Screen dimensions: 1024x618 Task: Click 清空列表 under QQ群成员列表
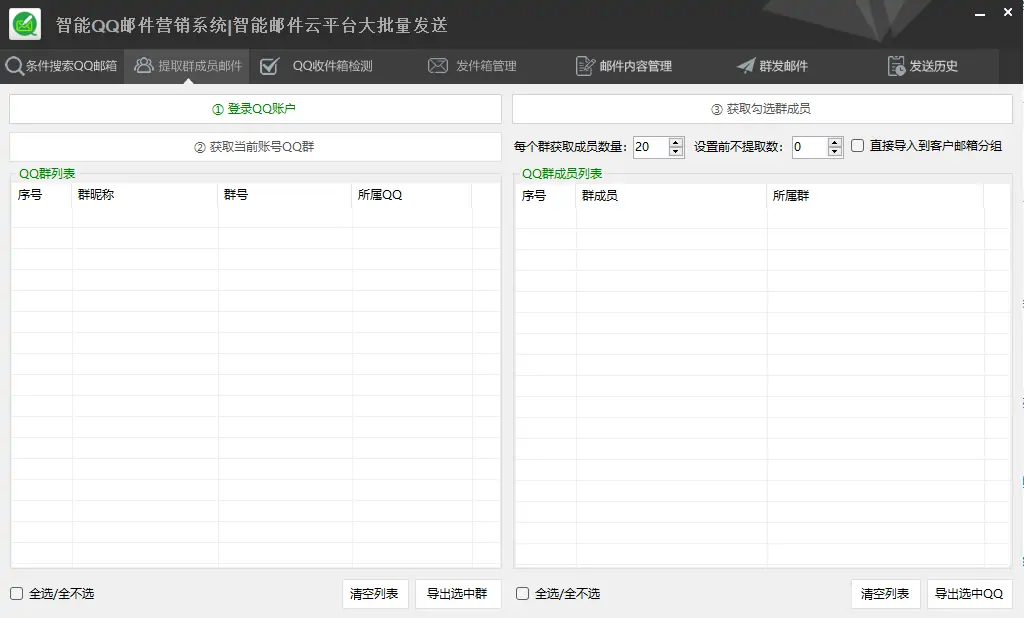pyautogui.click(x=886, y=594)
